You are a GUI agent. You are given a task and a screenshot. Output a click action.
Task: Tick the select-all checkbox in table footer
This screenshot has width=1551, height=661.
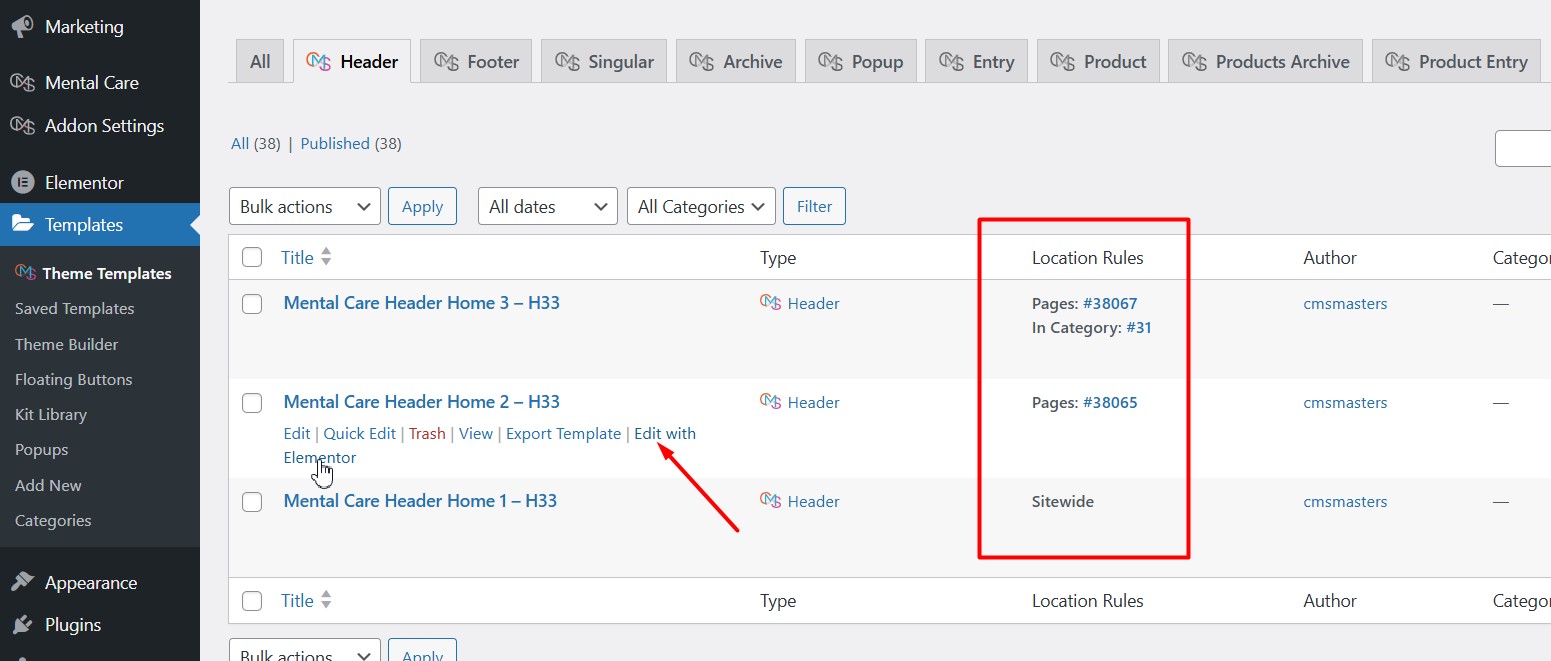point(252,601)
